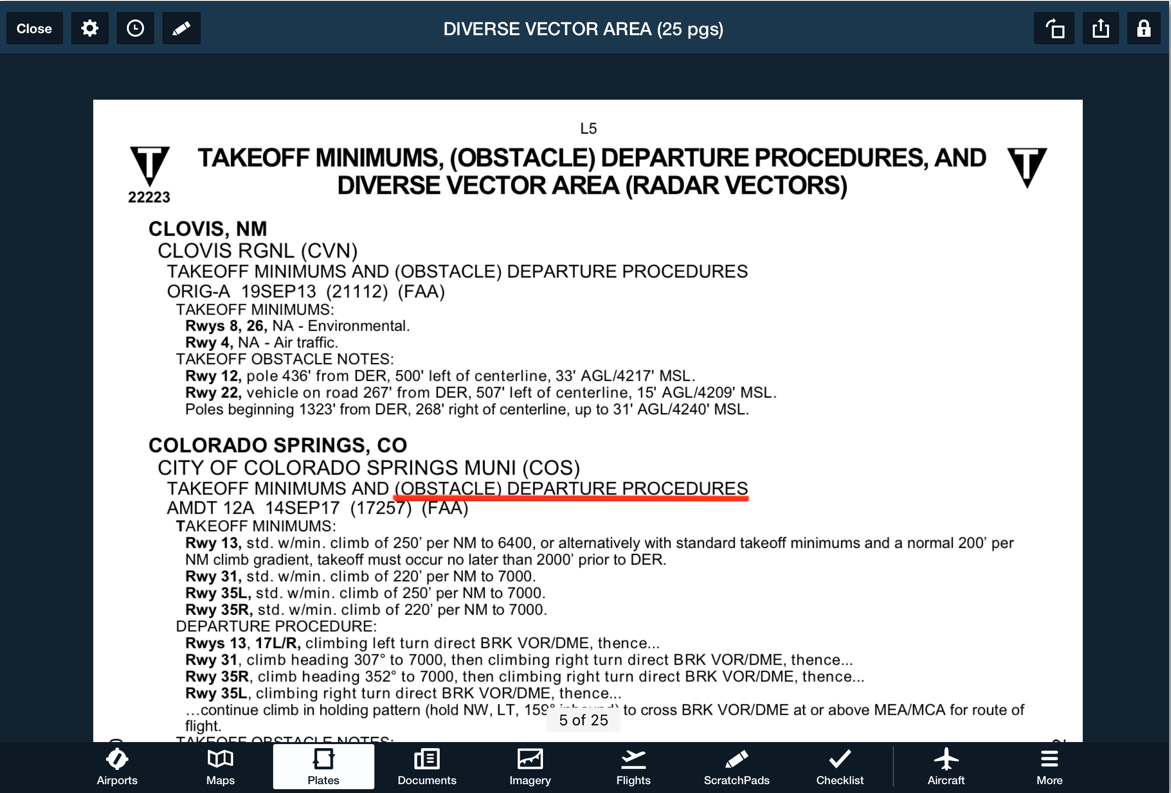Click the 'CLOVIS RGNL (CVN)' heading
The image size is (1171, 793).
258,251
